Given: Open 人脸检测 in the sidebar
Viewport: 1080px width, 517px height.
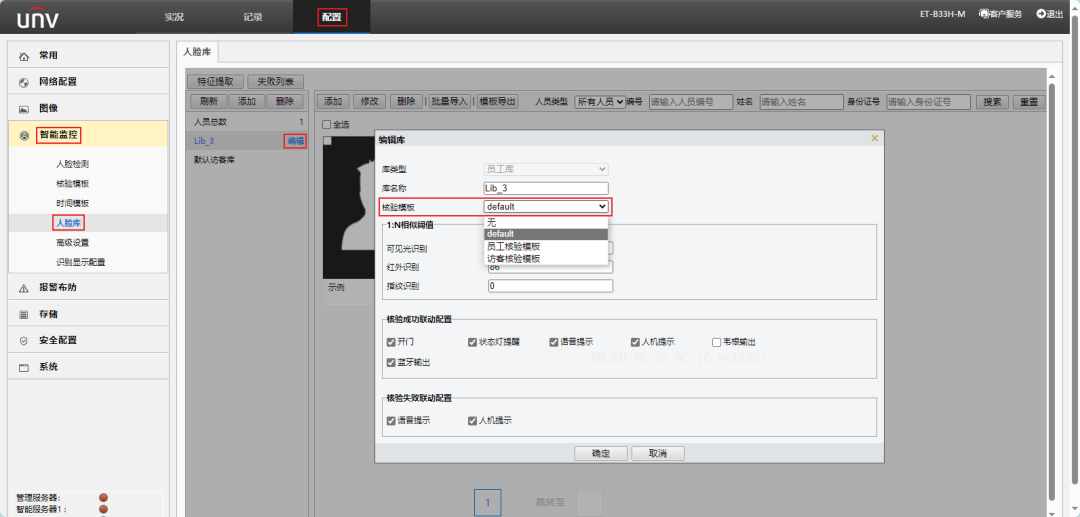Looking at the screenshot, I should point(72,165).
